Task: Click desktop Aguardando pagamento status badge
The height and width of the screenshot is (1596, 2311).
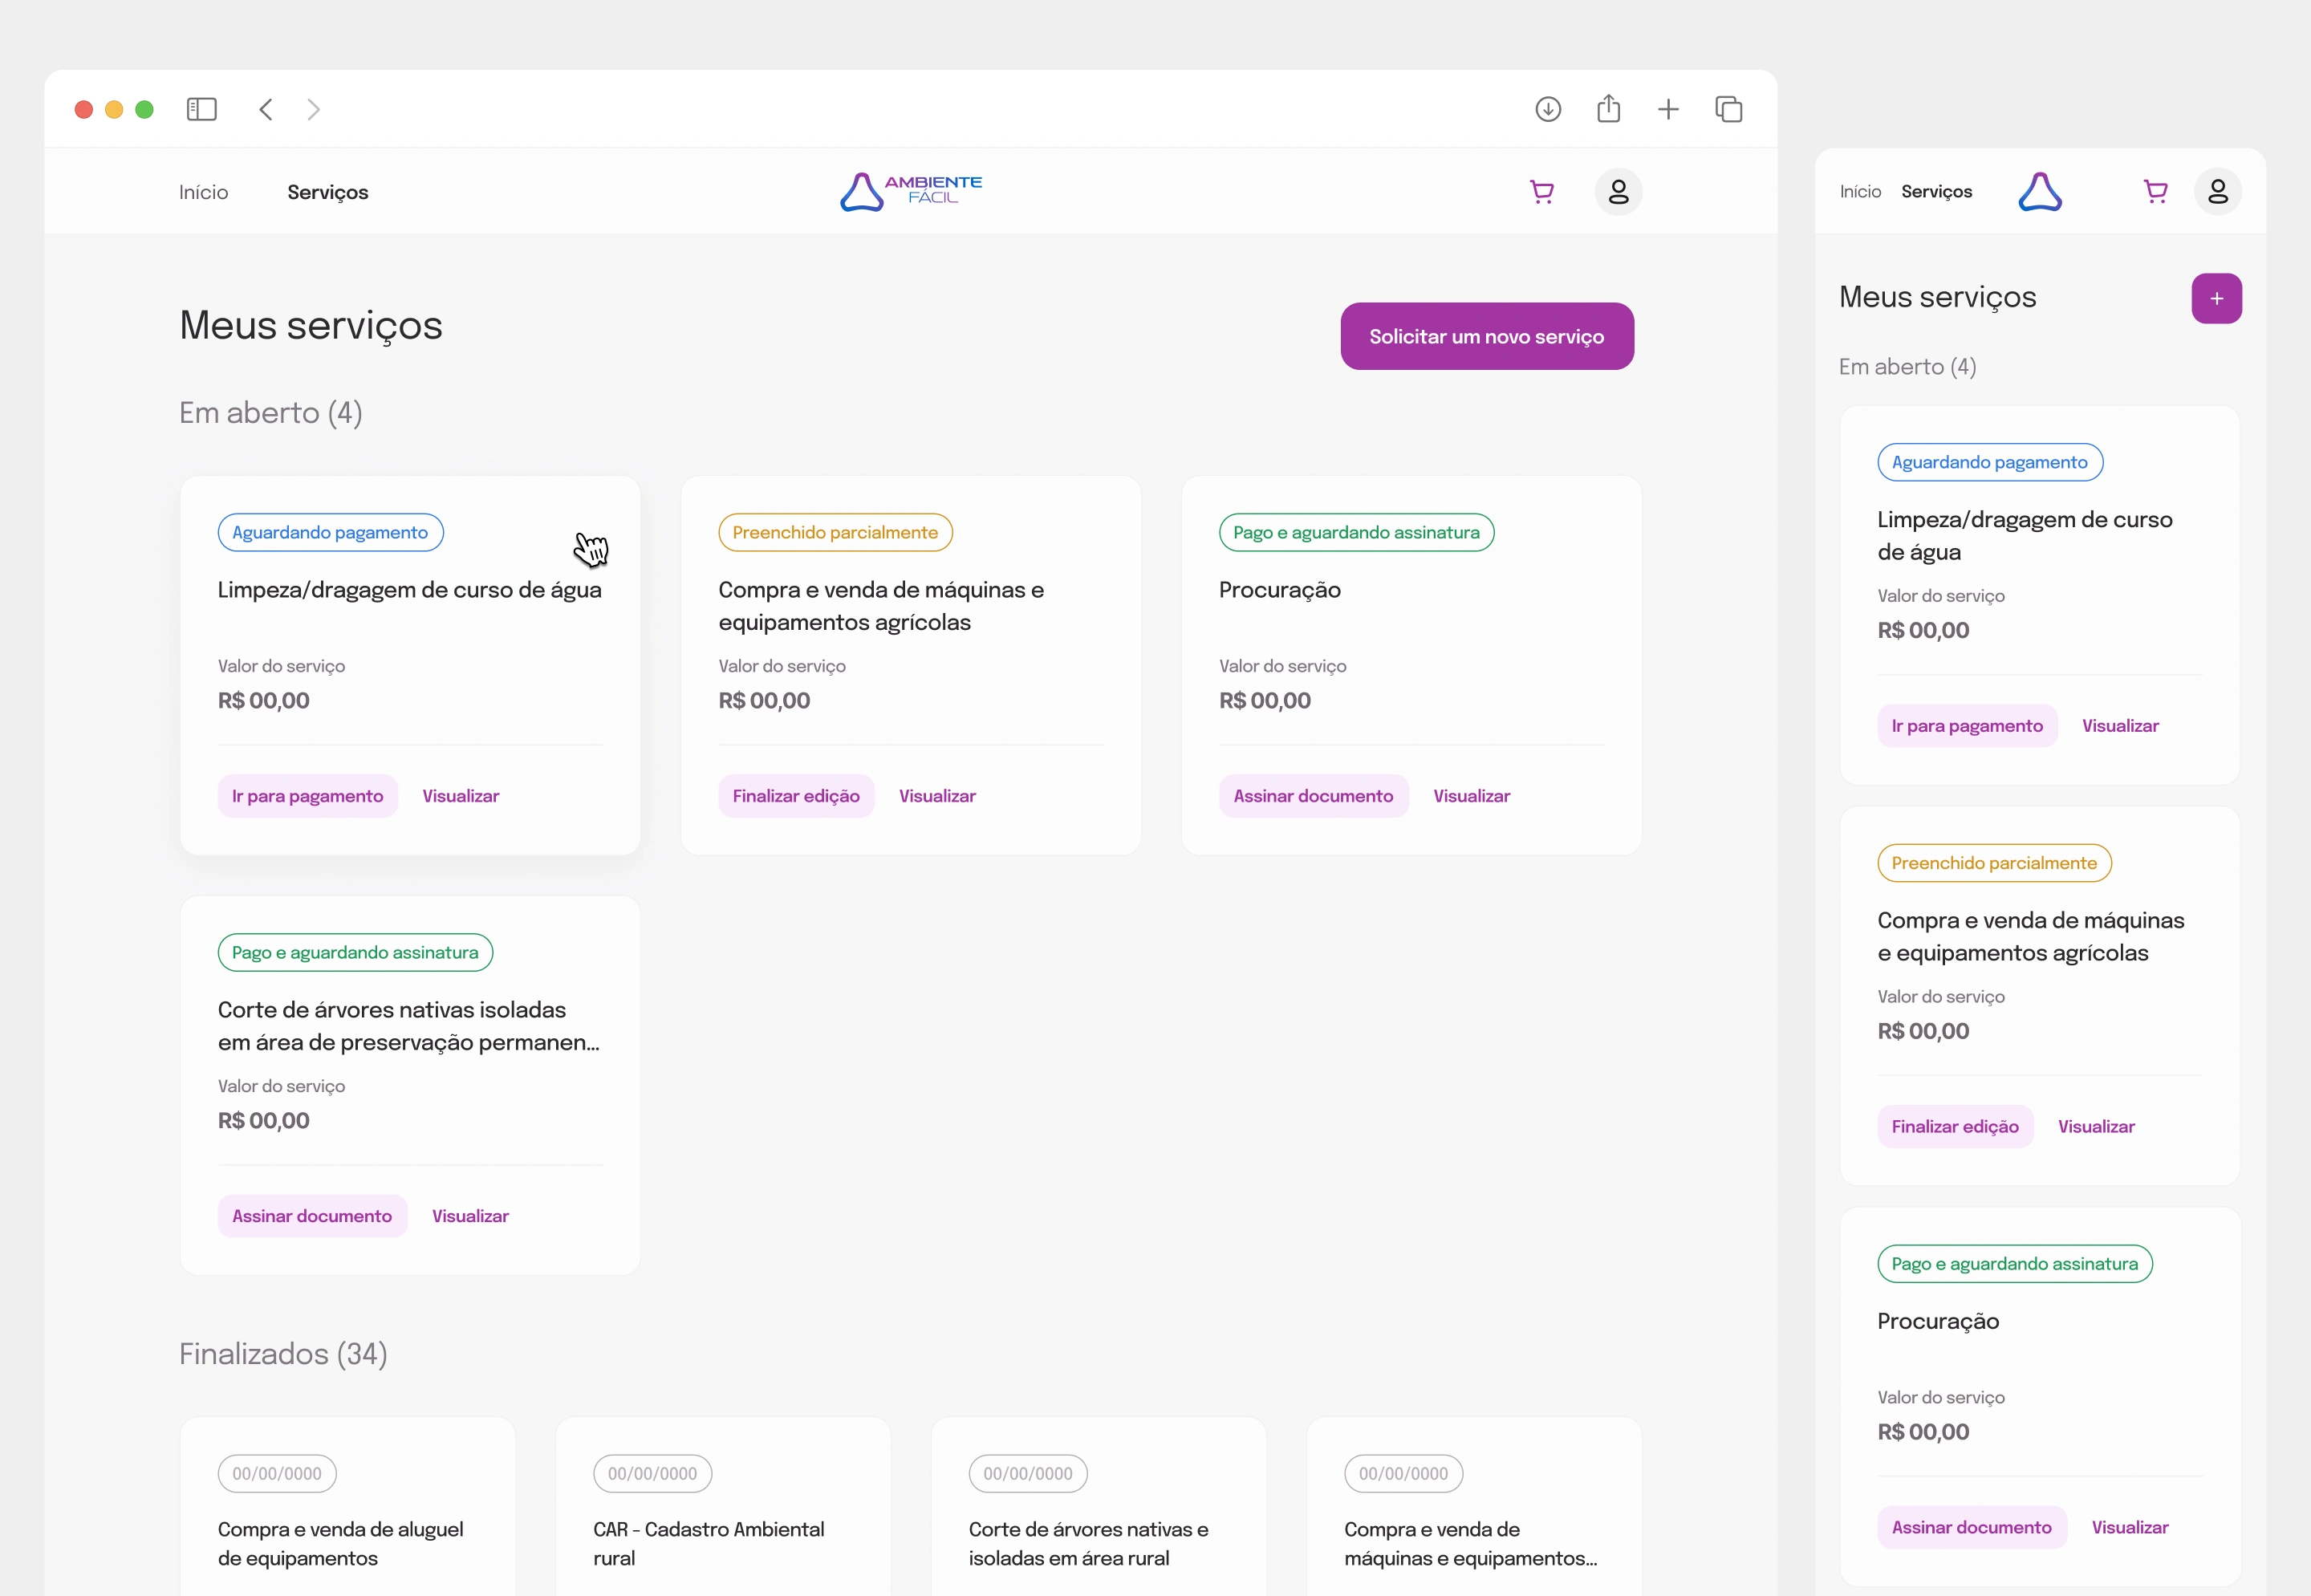Action: point(330,532)
